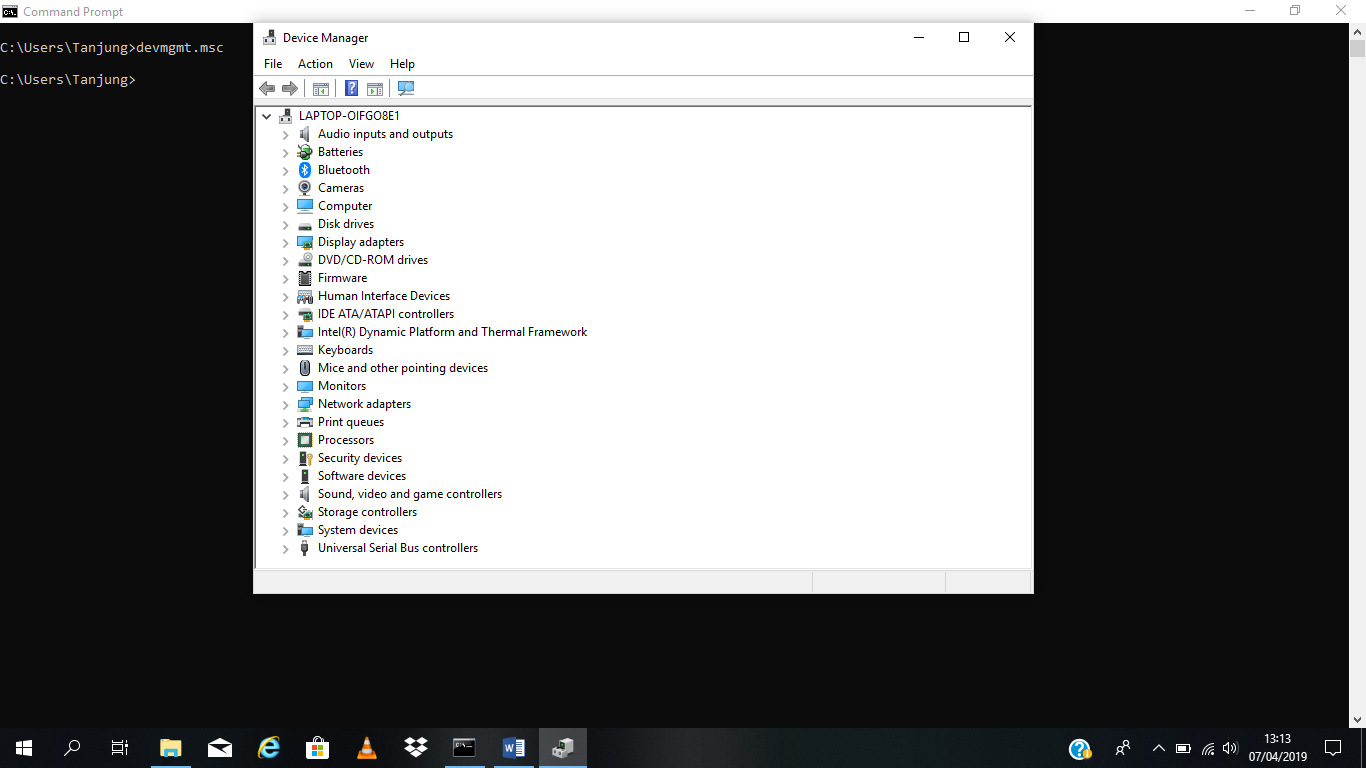1366x768 pixels.
Task: Click the Back navigation arrow
Action: pyautogui.click(x=267, y=88)
